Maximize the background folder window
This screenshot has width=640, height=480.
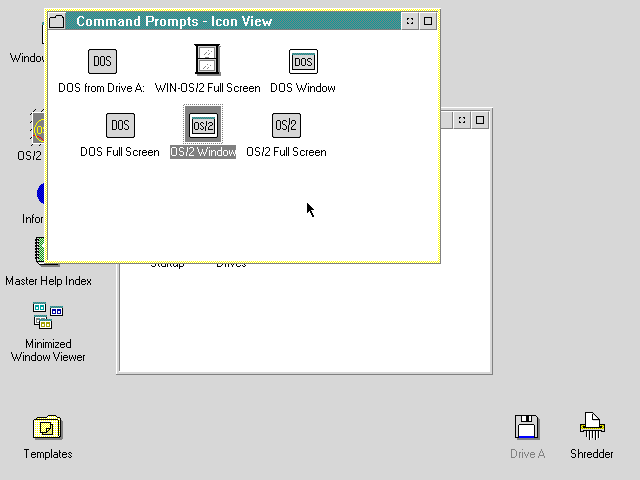pos(480,120)
